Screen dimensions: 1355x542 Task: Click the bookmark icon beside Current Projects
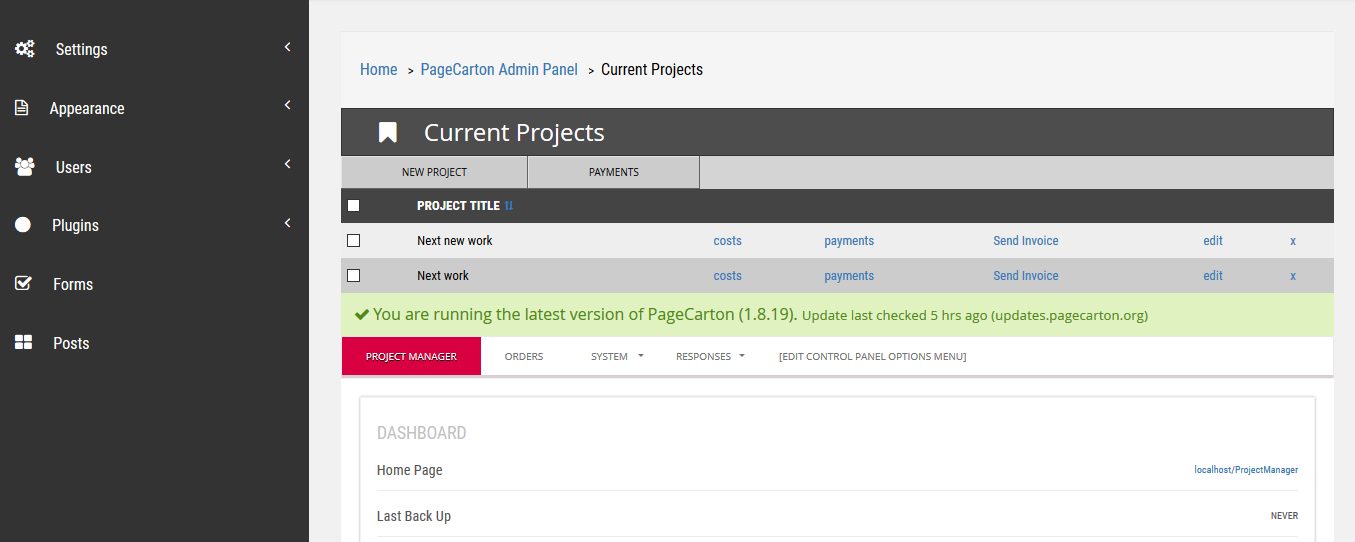pyautogui.click(x=388, y=133)
